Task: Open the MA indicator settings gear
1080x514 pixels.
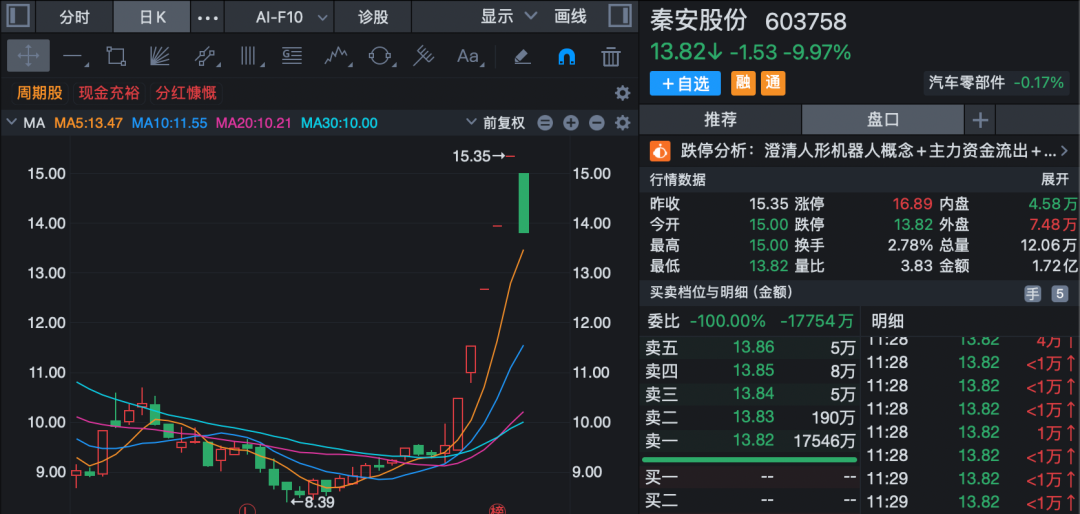Action: (623, 123)
